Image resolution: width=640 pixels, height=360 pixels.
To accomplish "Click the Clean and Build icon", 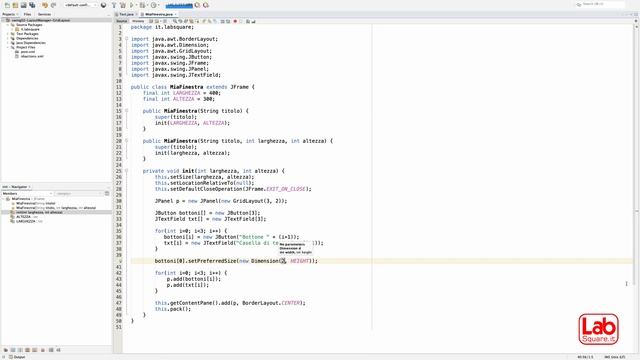I will point(123,5).
